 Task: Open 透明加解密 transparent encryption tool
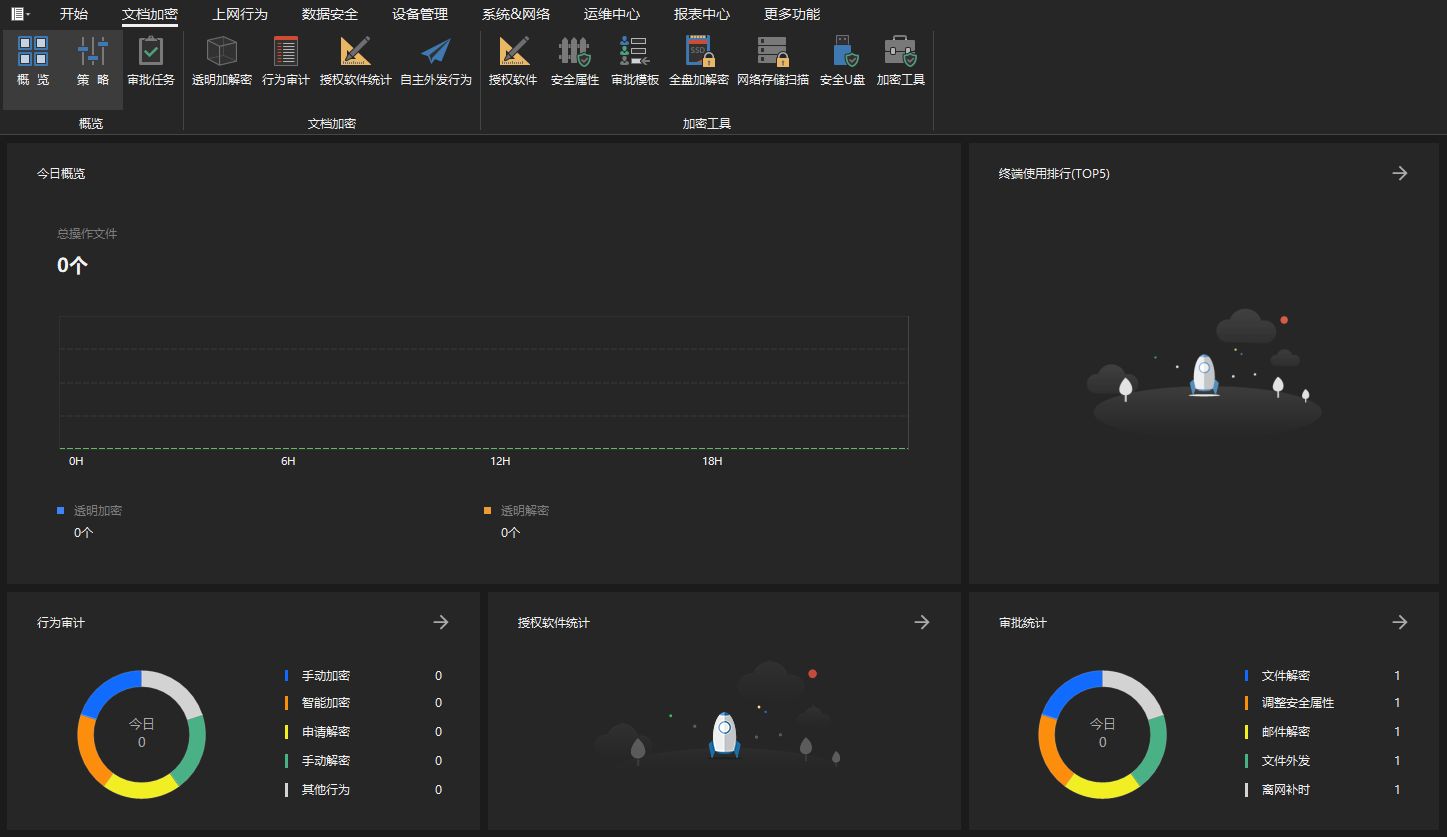[x=221, y=61]
